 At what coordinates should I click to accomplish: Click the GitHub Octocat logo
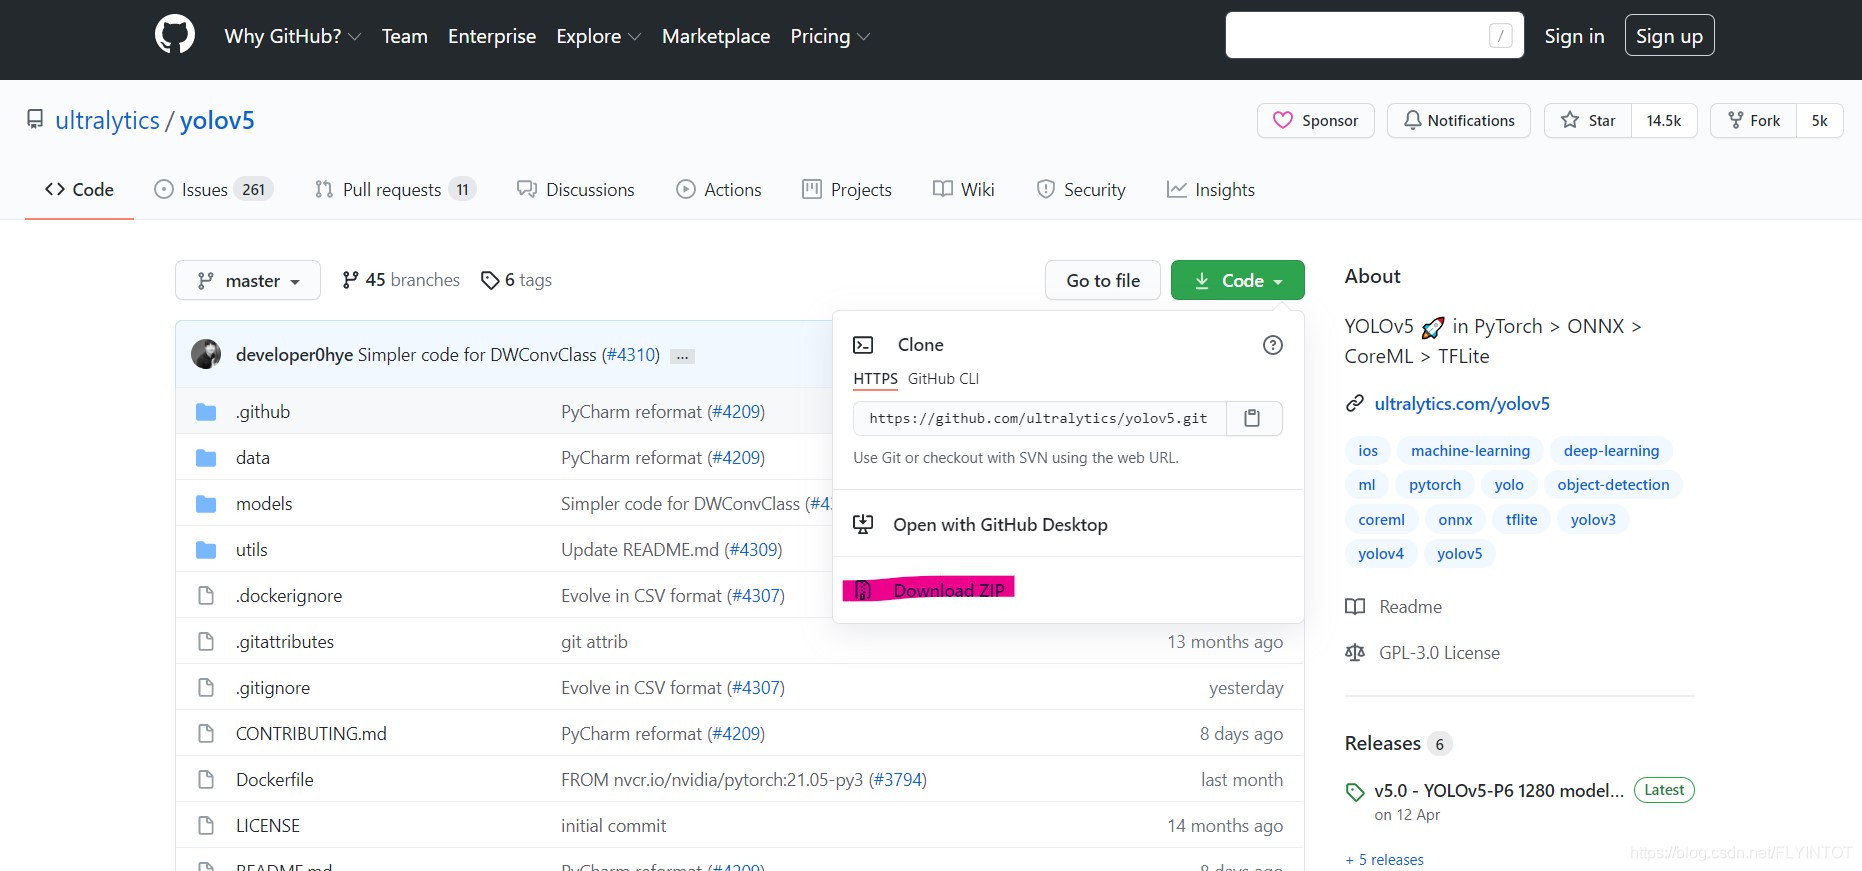point(175,35)
